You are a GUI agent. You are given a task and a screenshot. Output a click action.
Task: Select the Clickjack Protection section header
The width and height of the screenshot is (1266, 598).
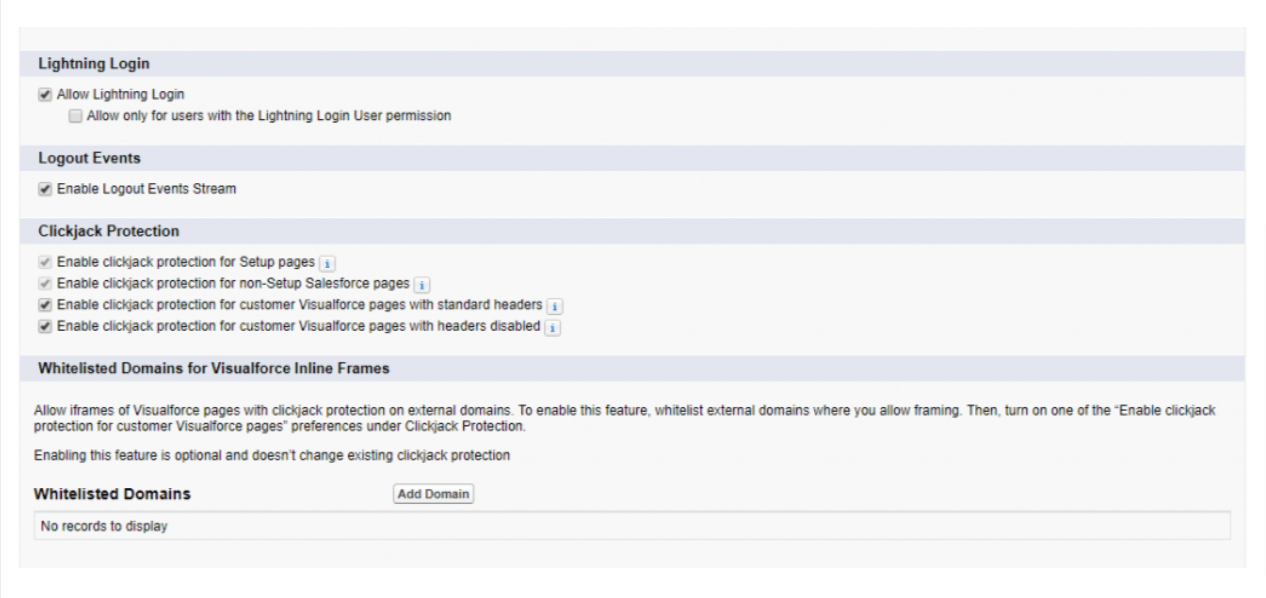108,231
